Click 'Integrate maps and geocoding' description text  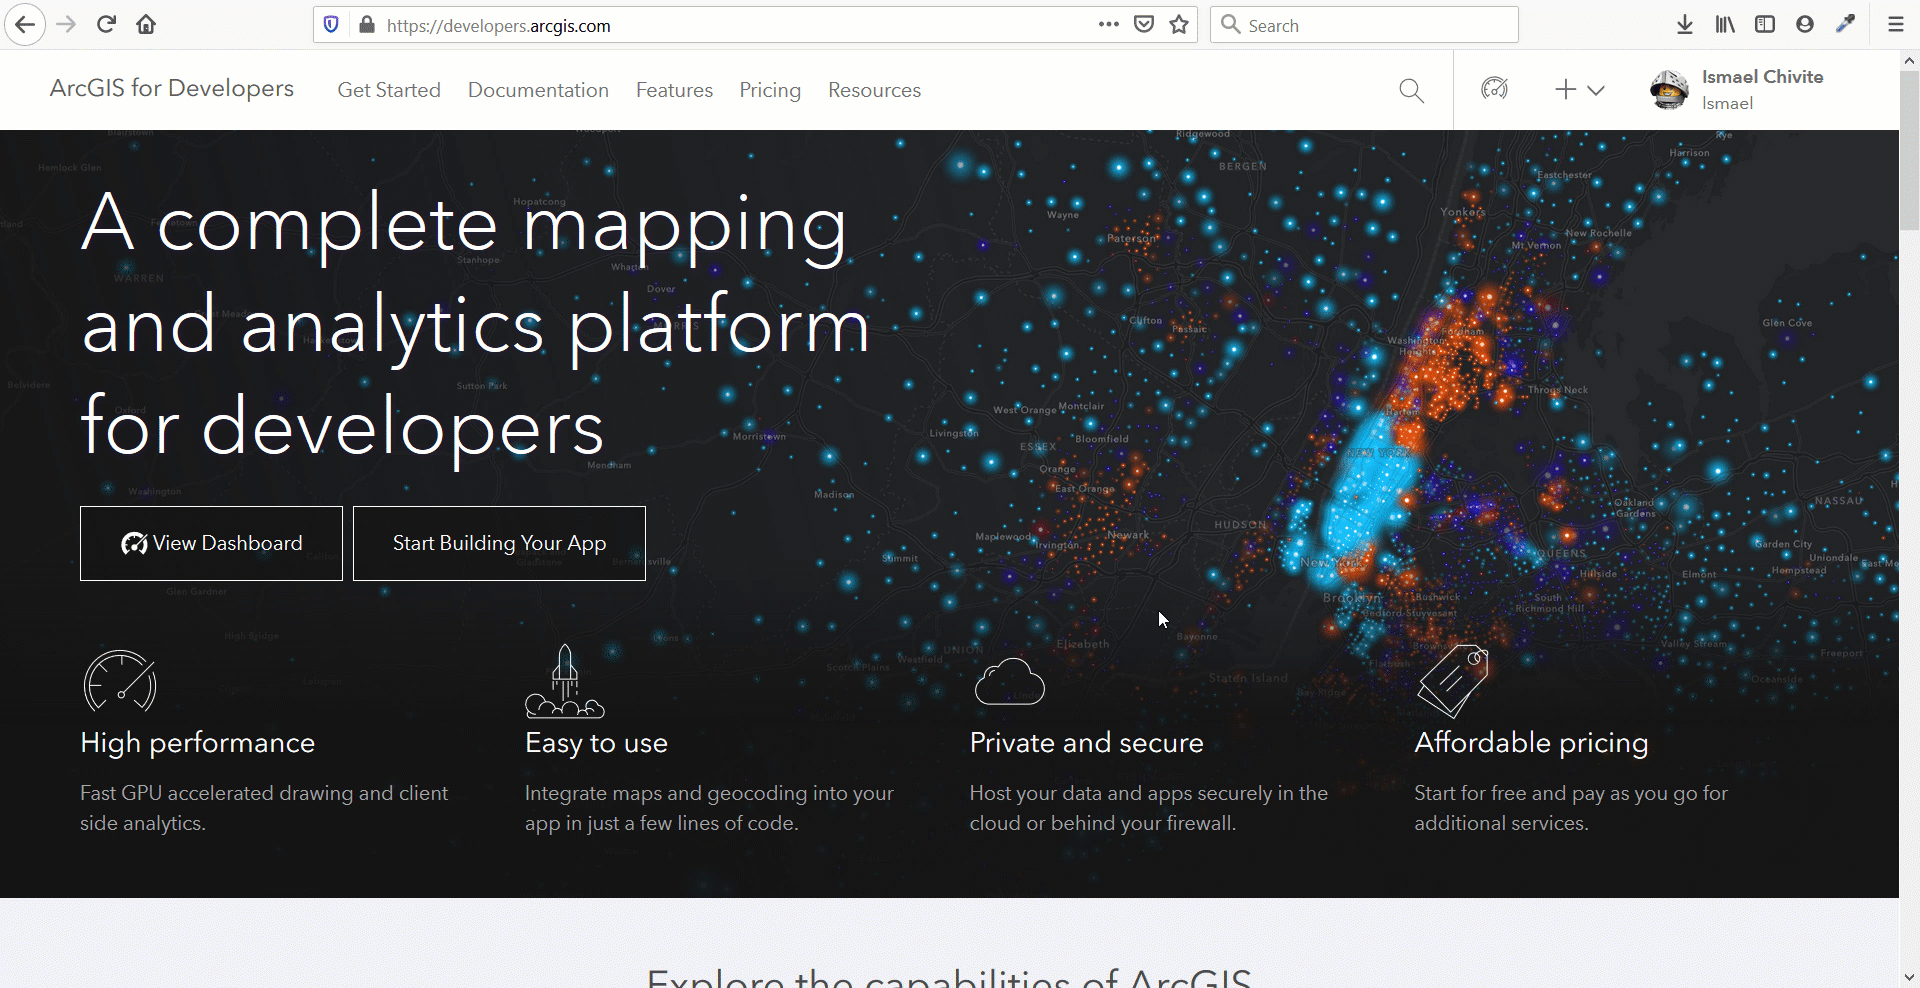pos(709,808)
